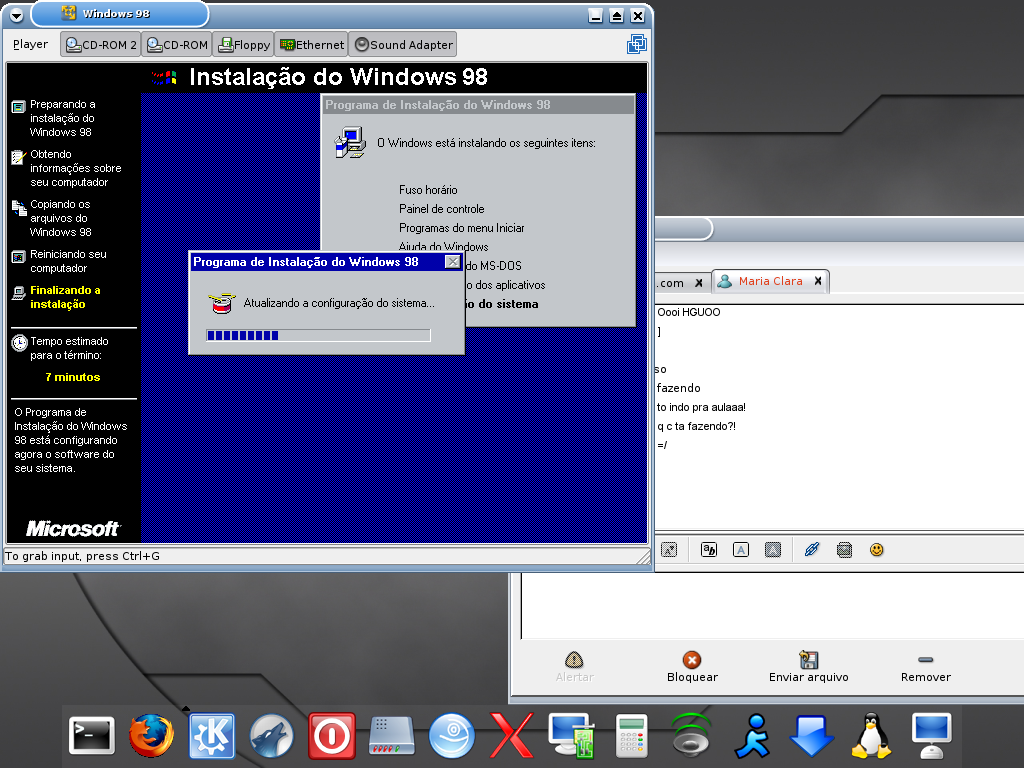Enter full screen mode in VMware Player
Screen dimensions: 1024x768
point(637,44)
